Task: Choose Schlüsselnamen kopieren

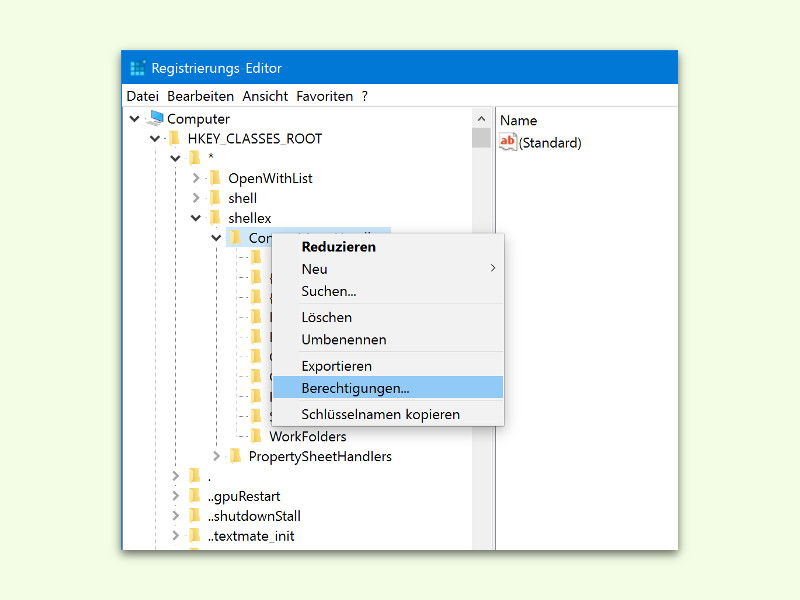Action: point(388,414)
